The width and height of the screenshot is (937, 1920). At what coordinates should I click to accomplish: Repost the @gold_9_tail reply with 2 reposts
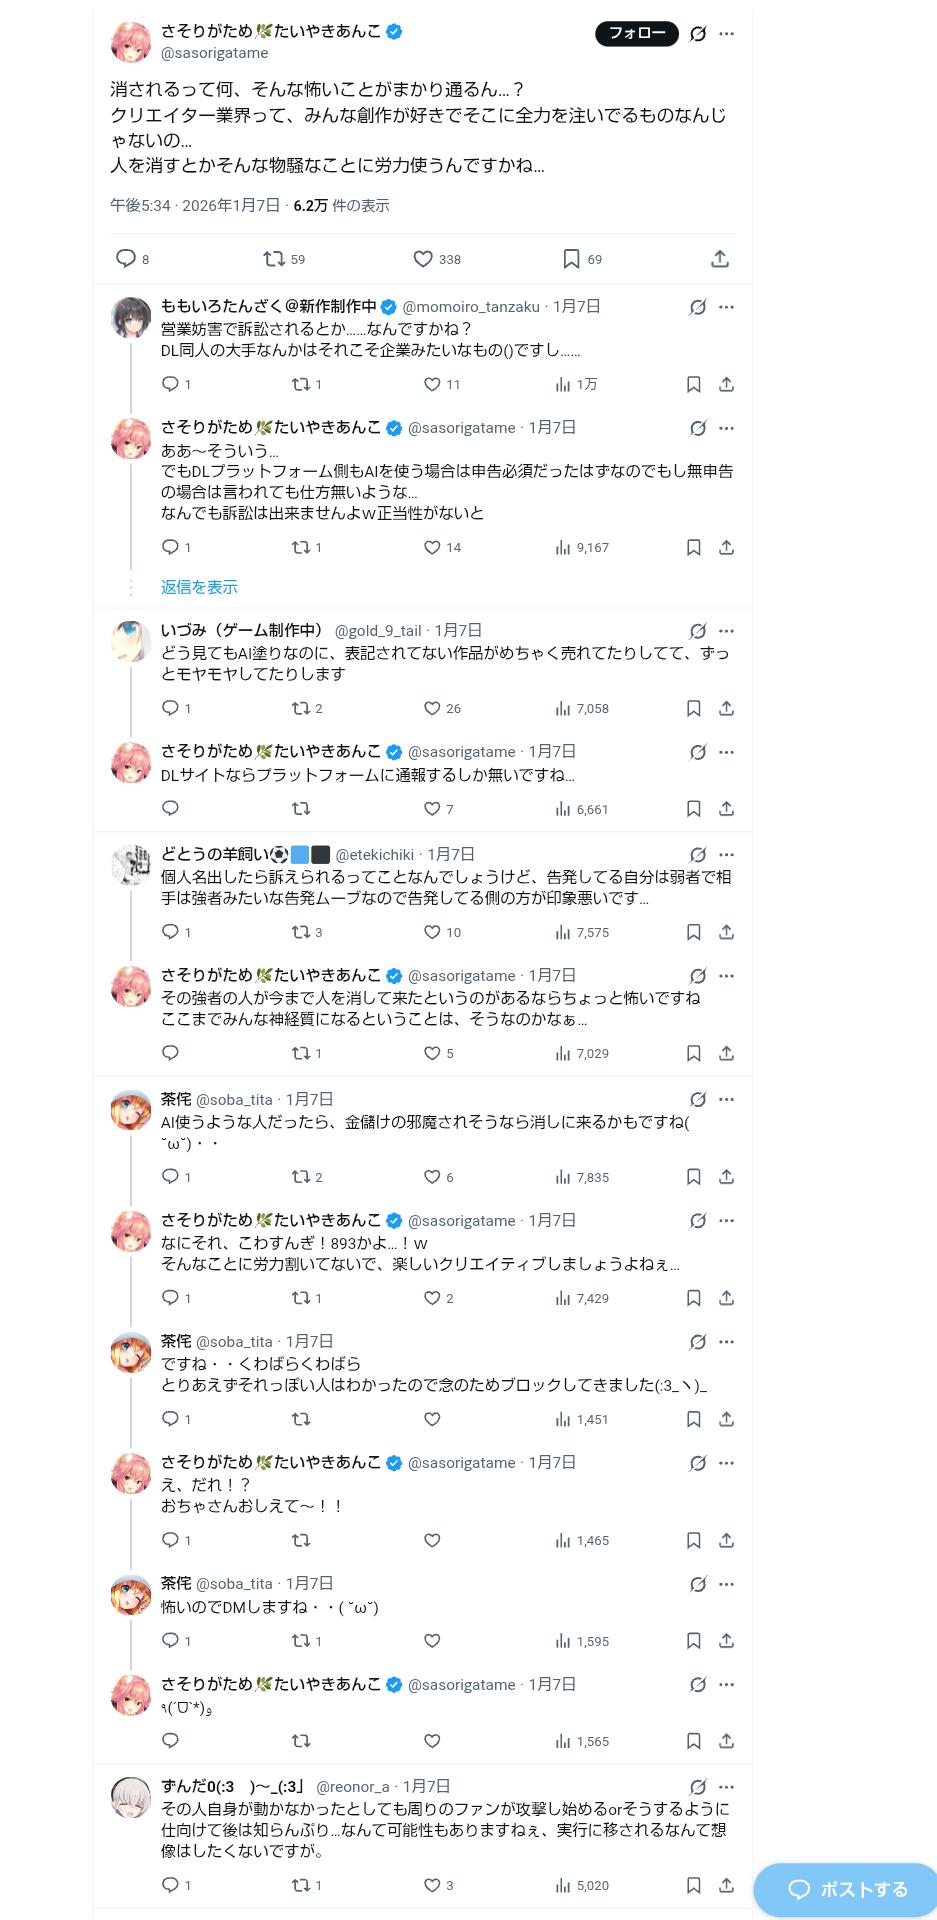[301, 708]
